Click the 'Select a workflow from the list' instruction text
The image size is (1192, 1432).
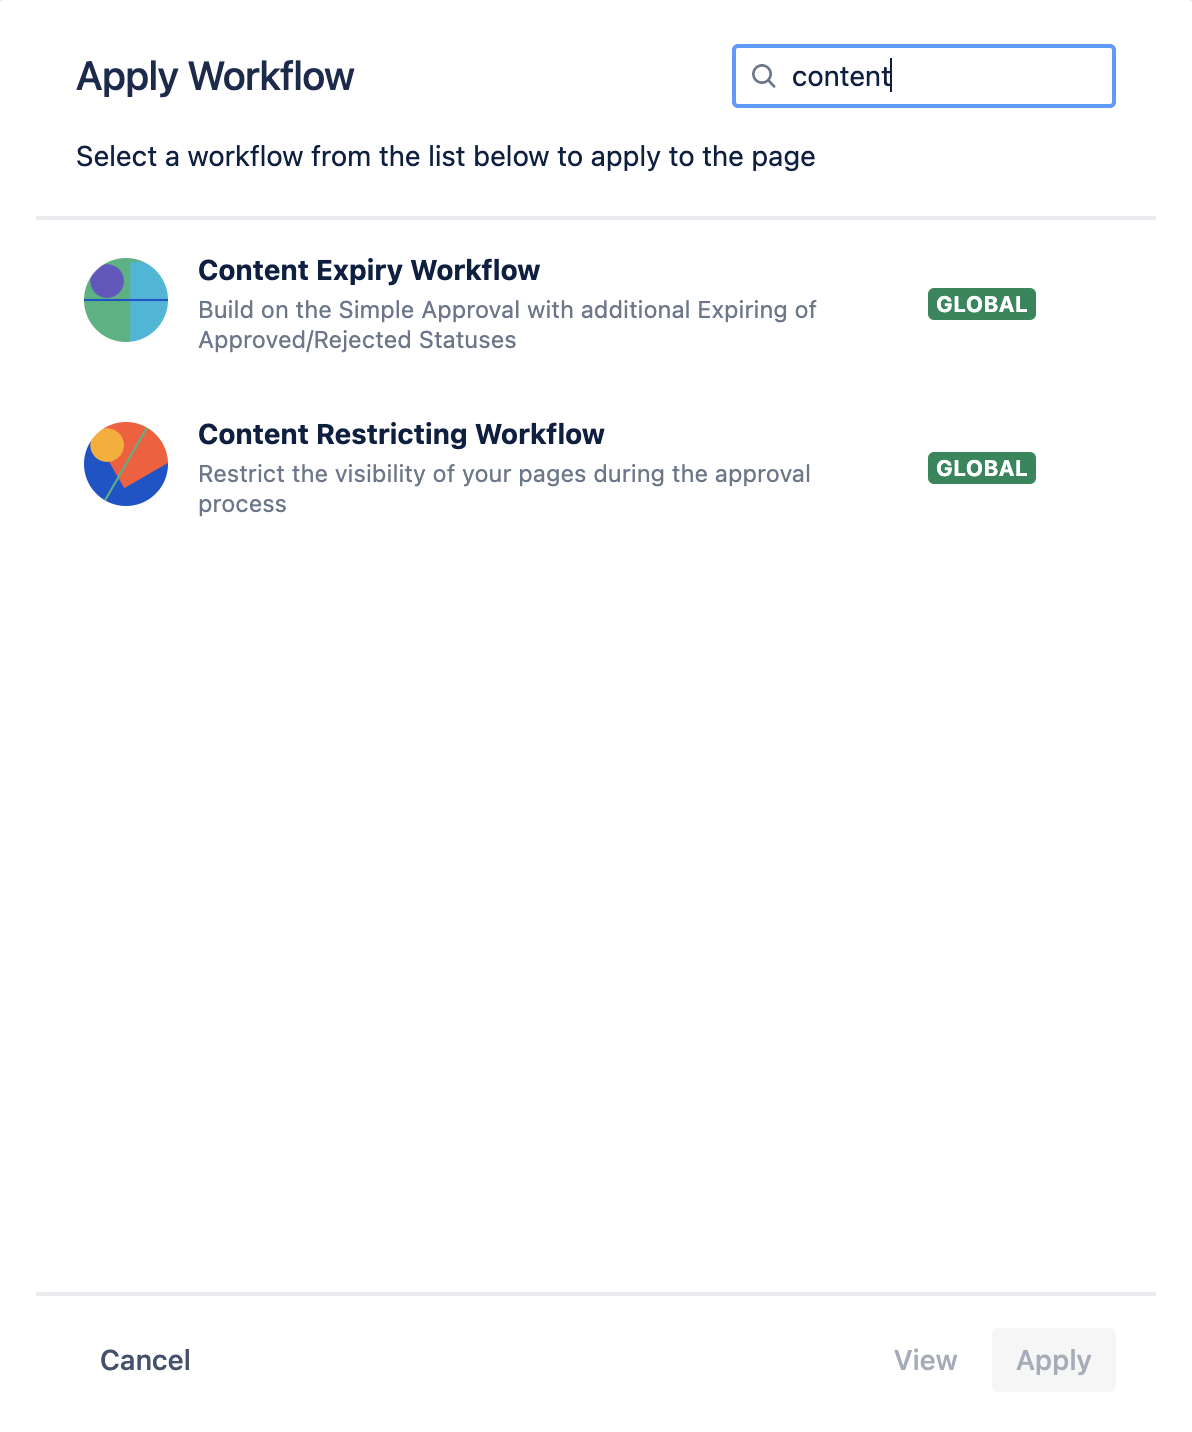click(445, 157)
